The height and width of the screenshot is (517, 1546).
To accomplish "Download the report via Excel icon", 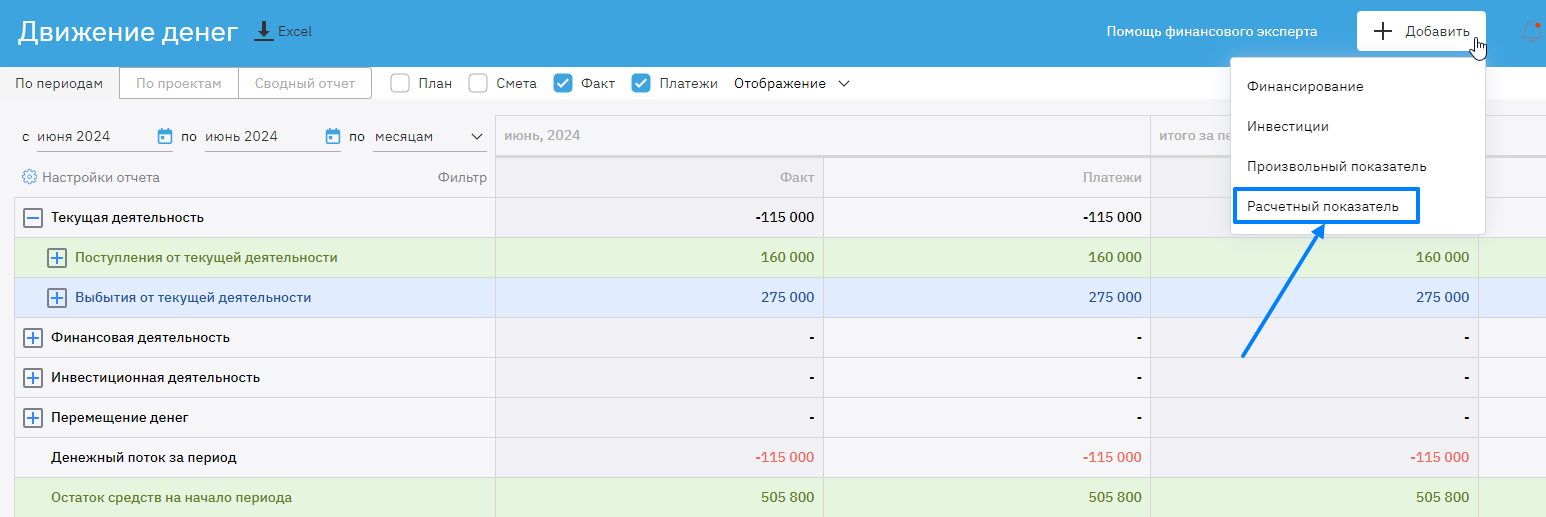I will coord(264,31).
